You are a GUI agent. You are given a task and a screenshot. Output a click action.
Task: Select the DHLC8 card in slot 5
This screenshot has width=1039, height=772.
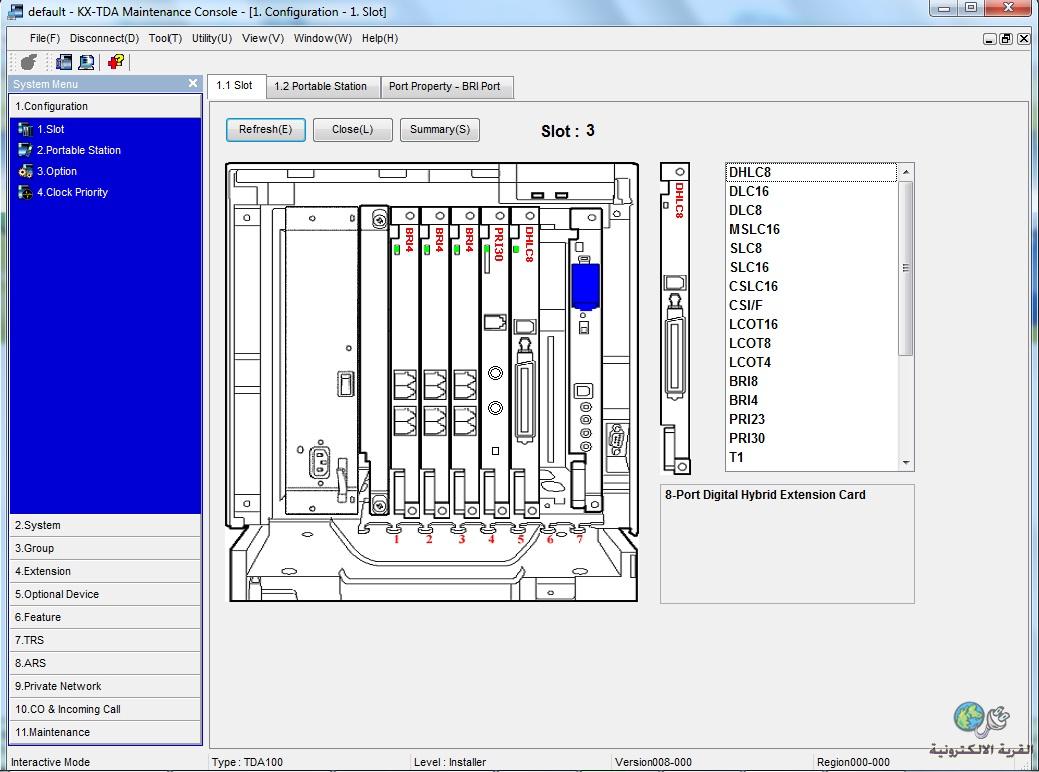pyautogui.click(x=524, y=361)
